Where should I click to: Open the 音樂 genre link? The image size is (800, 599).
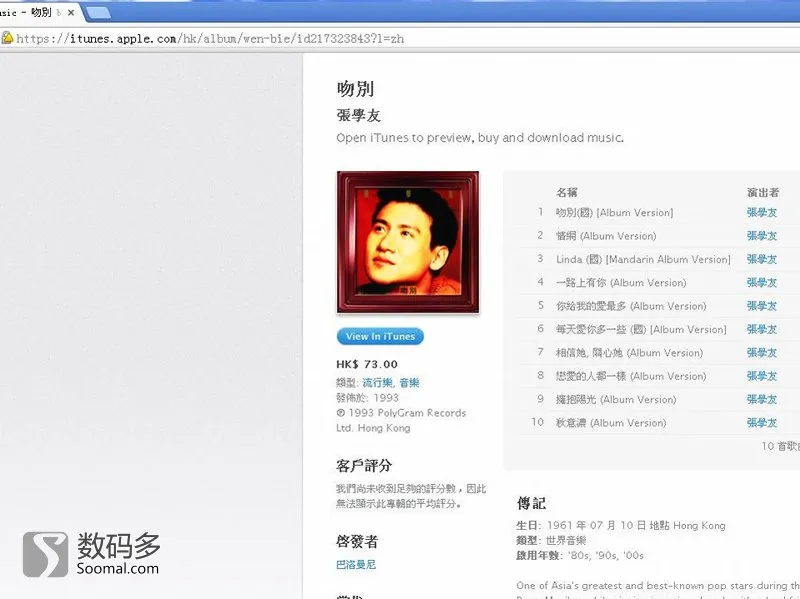(x=409, y=383)
